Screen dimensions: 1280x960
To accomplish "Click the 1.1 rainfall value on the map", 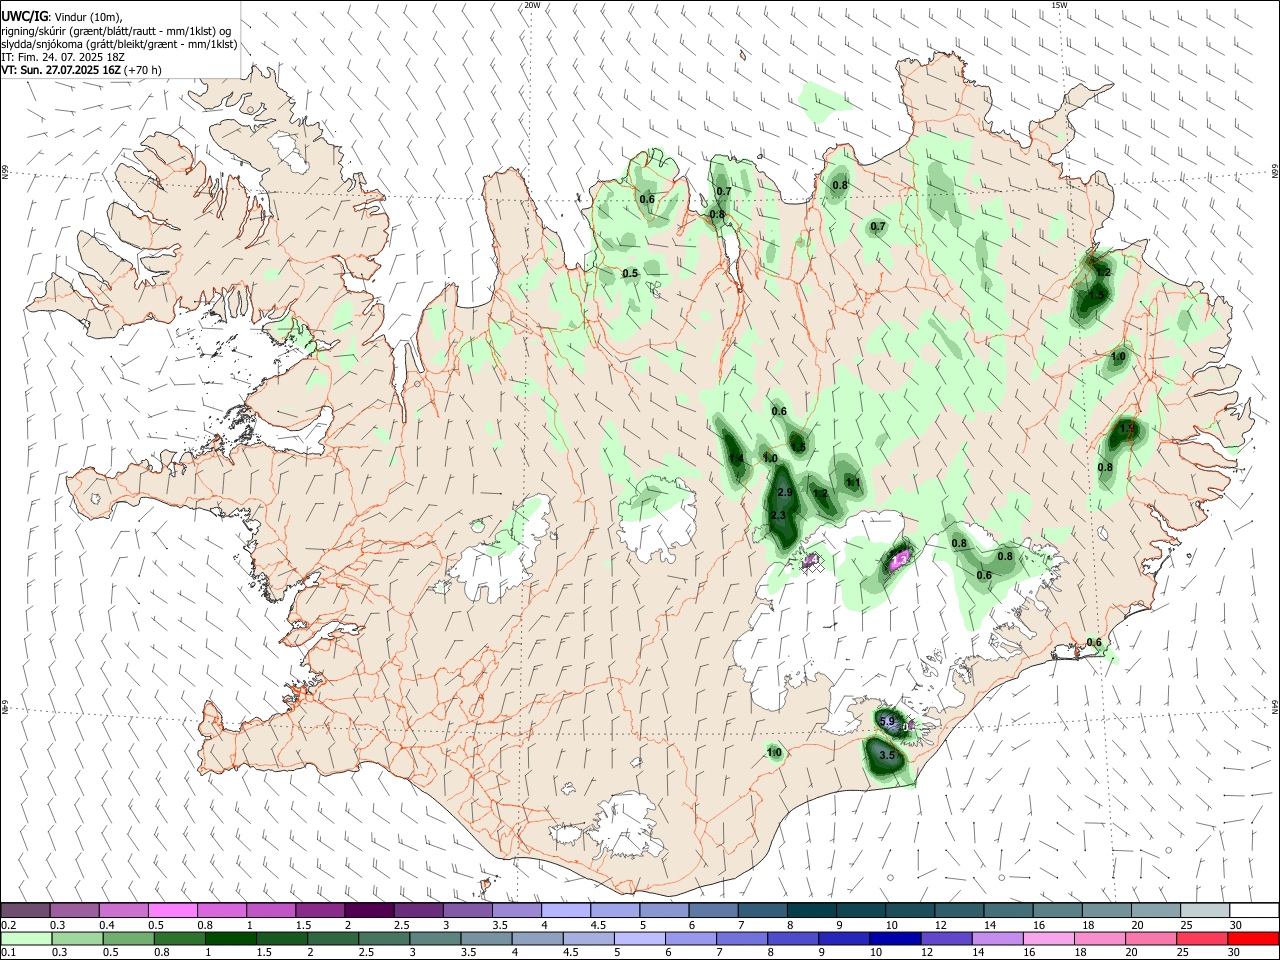I will click(853, 483).
